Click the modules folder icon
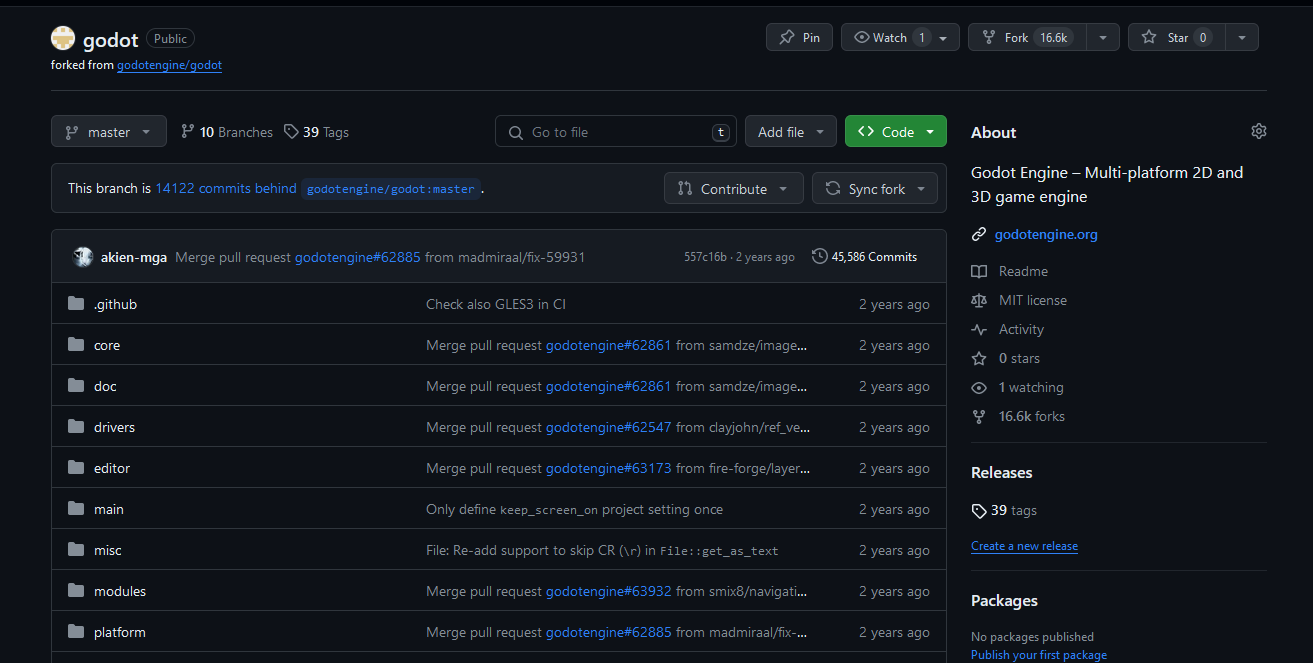 [76, 591]
